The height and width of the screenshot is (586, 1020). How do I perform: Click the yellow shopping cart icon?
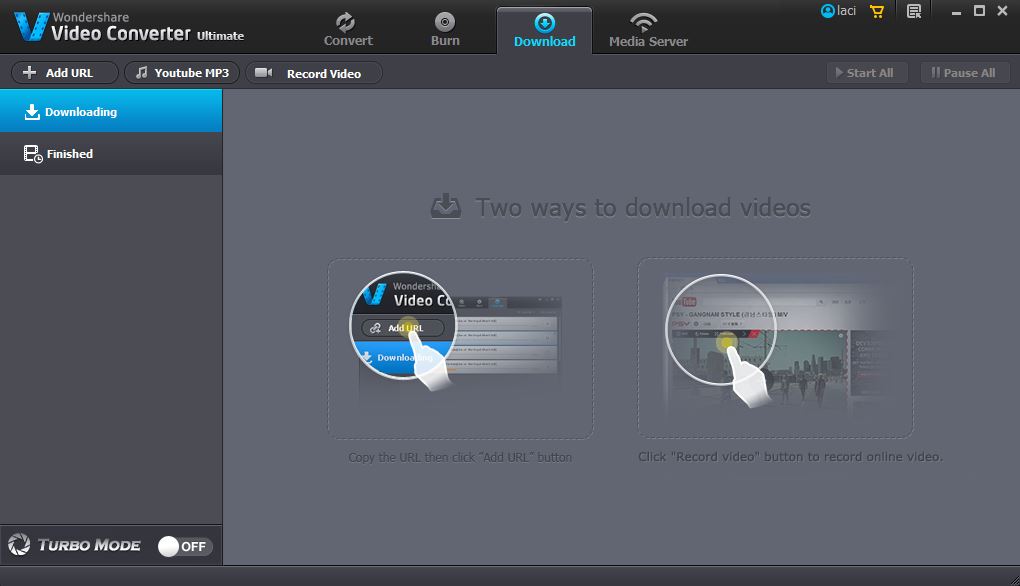pyautogui.click(x=877, y=11)
